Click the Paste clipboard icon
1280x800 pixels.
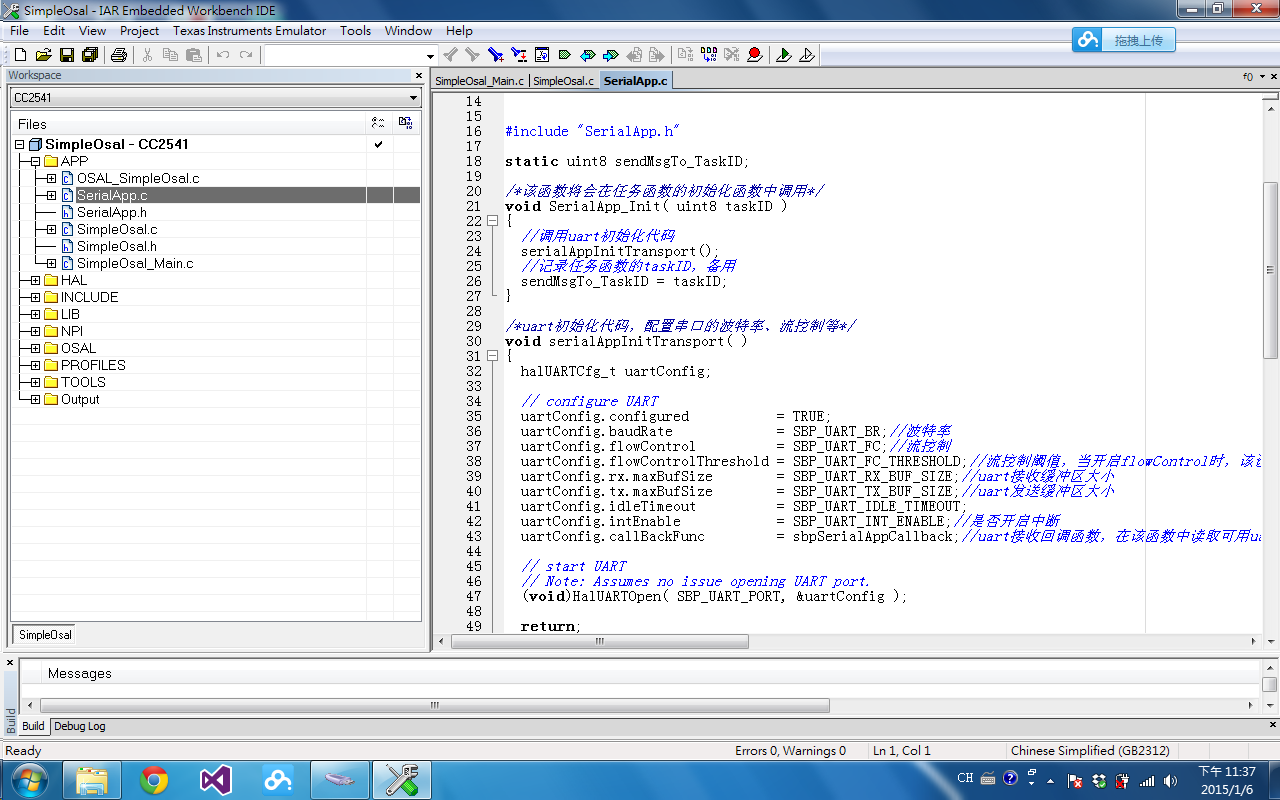coord(194,55)
